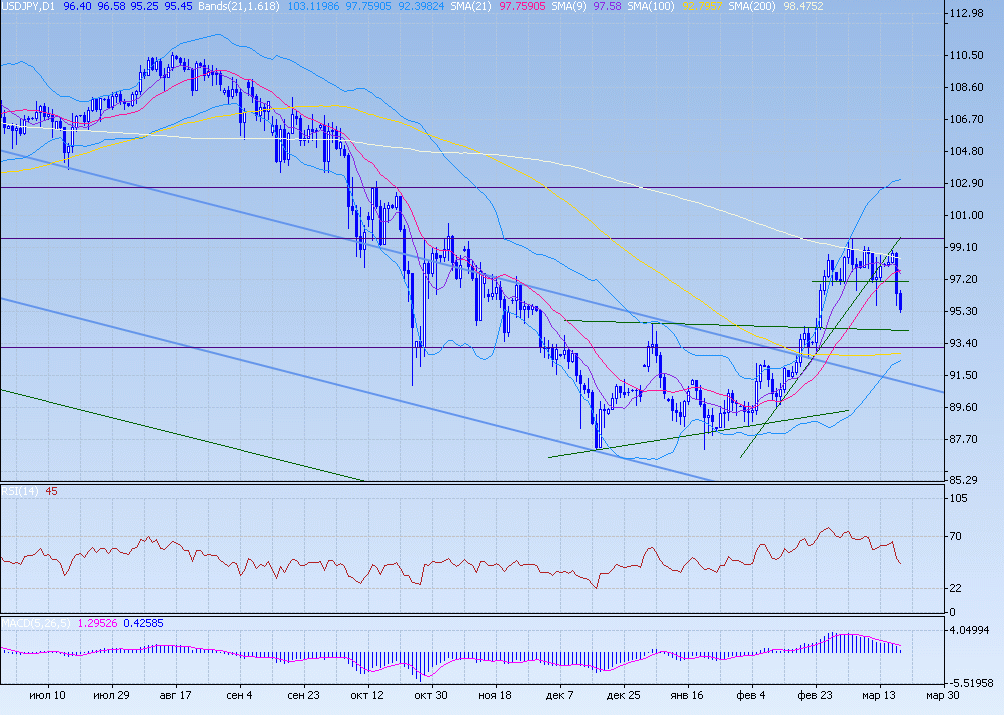Click the MACD 4.04994 scale value
This screenshot has width=1004, height=715.
(970, 632)
